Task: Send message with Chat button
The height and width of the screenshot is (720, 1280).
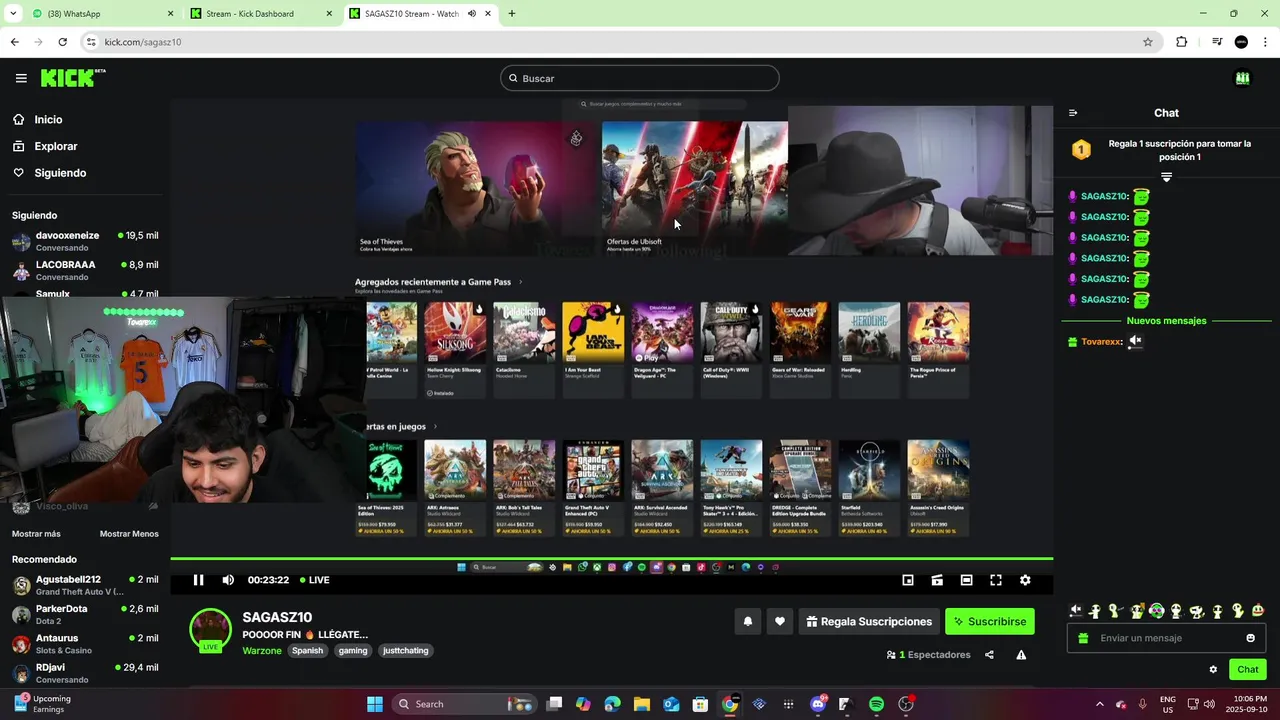Action: pos(1248,670)
